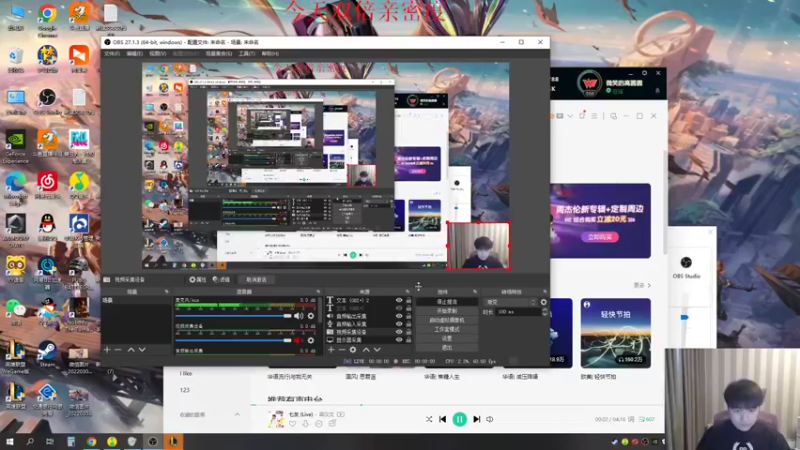The width and height of the screenshot is (800, 450).
Task: Add a new scene with plus icon
Action: [x=107, y=349]
